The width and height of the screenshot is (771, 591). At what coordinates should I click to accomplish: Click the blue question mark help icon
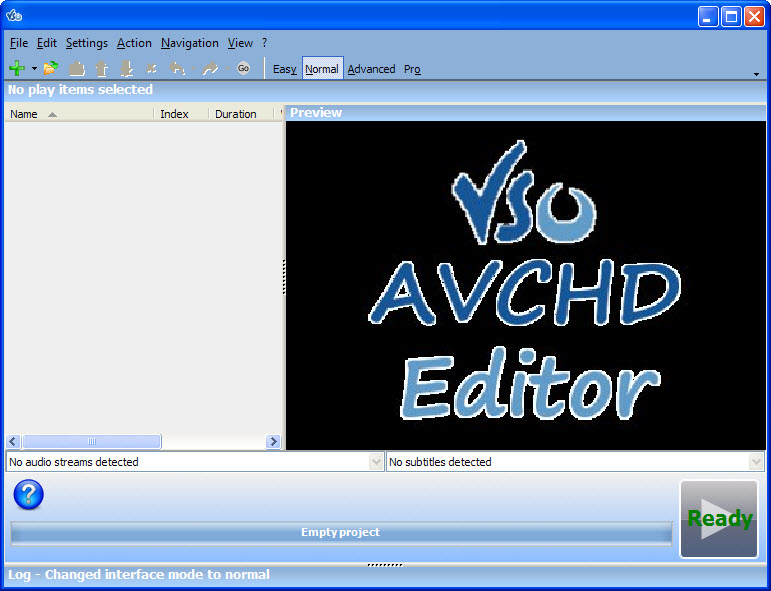click(29, 494)
